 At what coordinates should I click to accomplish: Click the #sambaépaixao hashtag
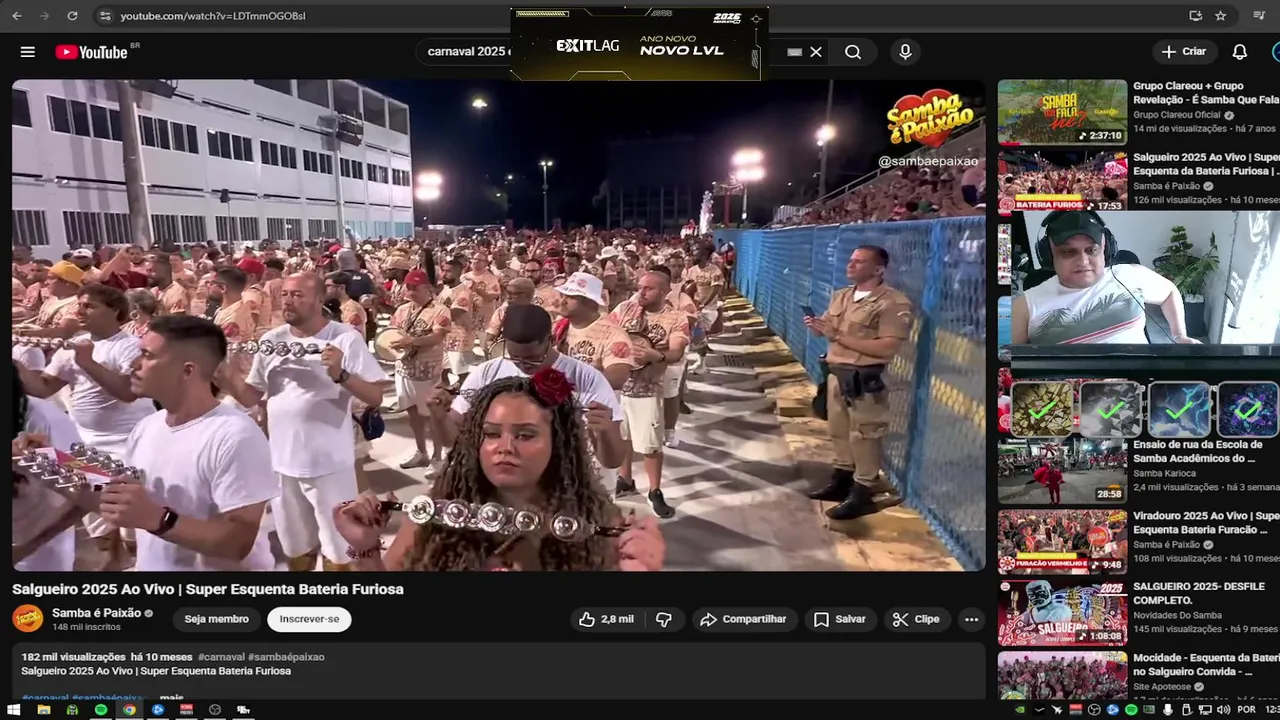(286, 657)
